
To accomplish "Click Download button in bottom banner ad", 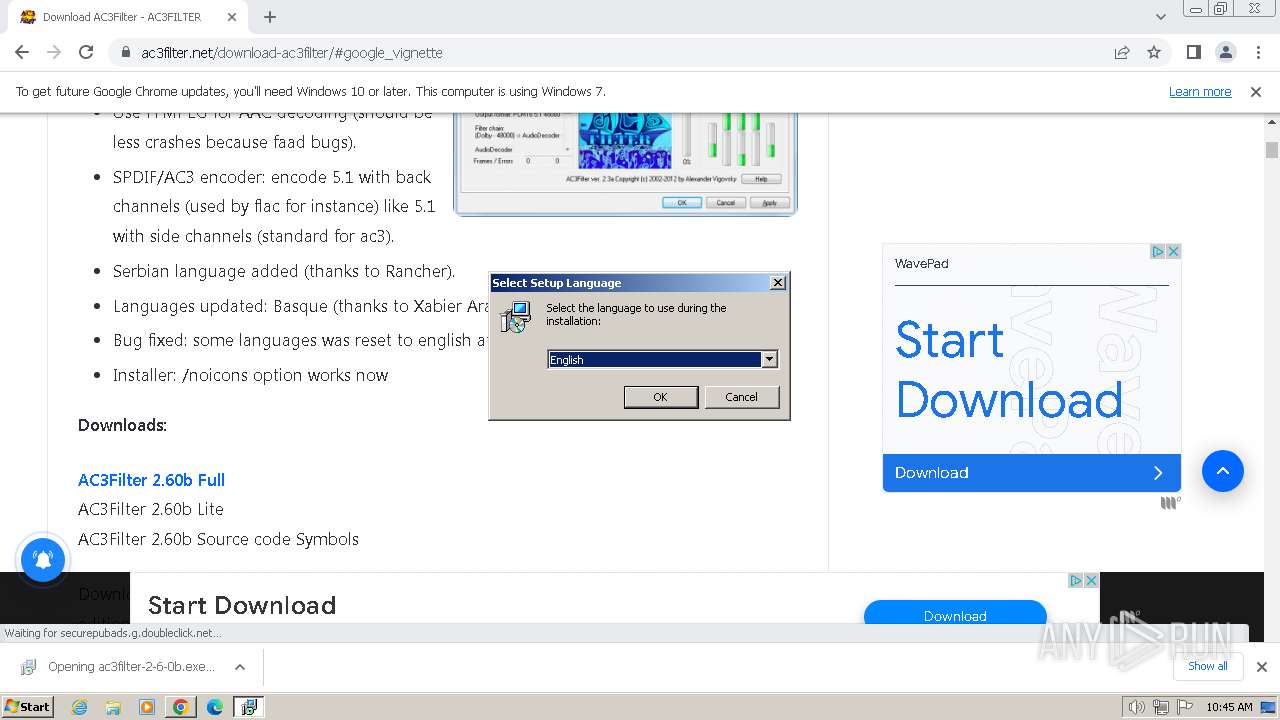I will point(955,612).
